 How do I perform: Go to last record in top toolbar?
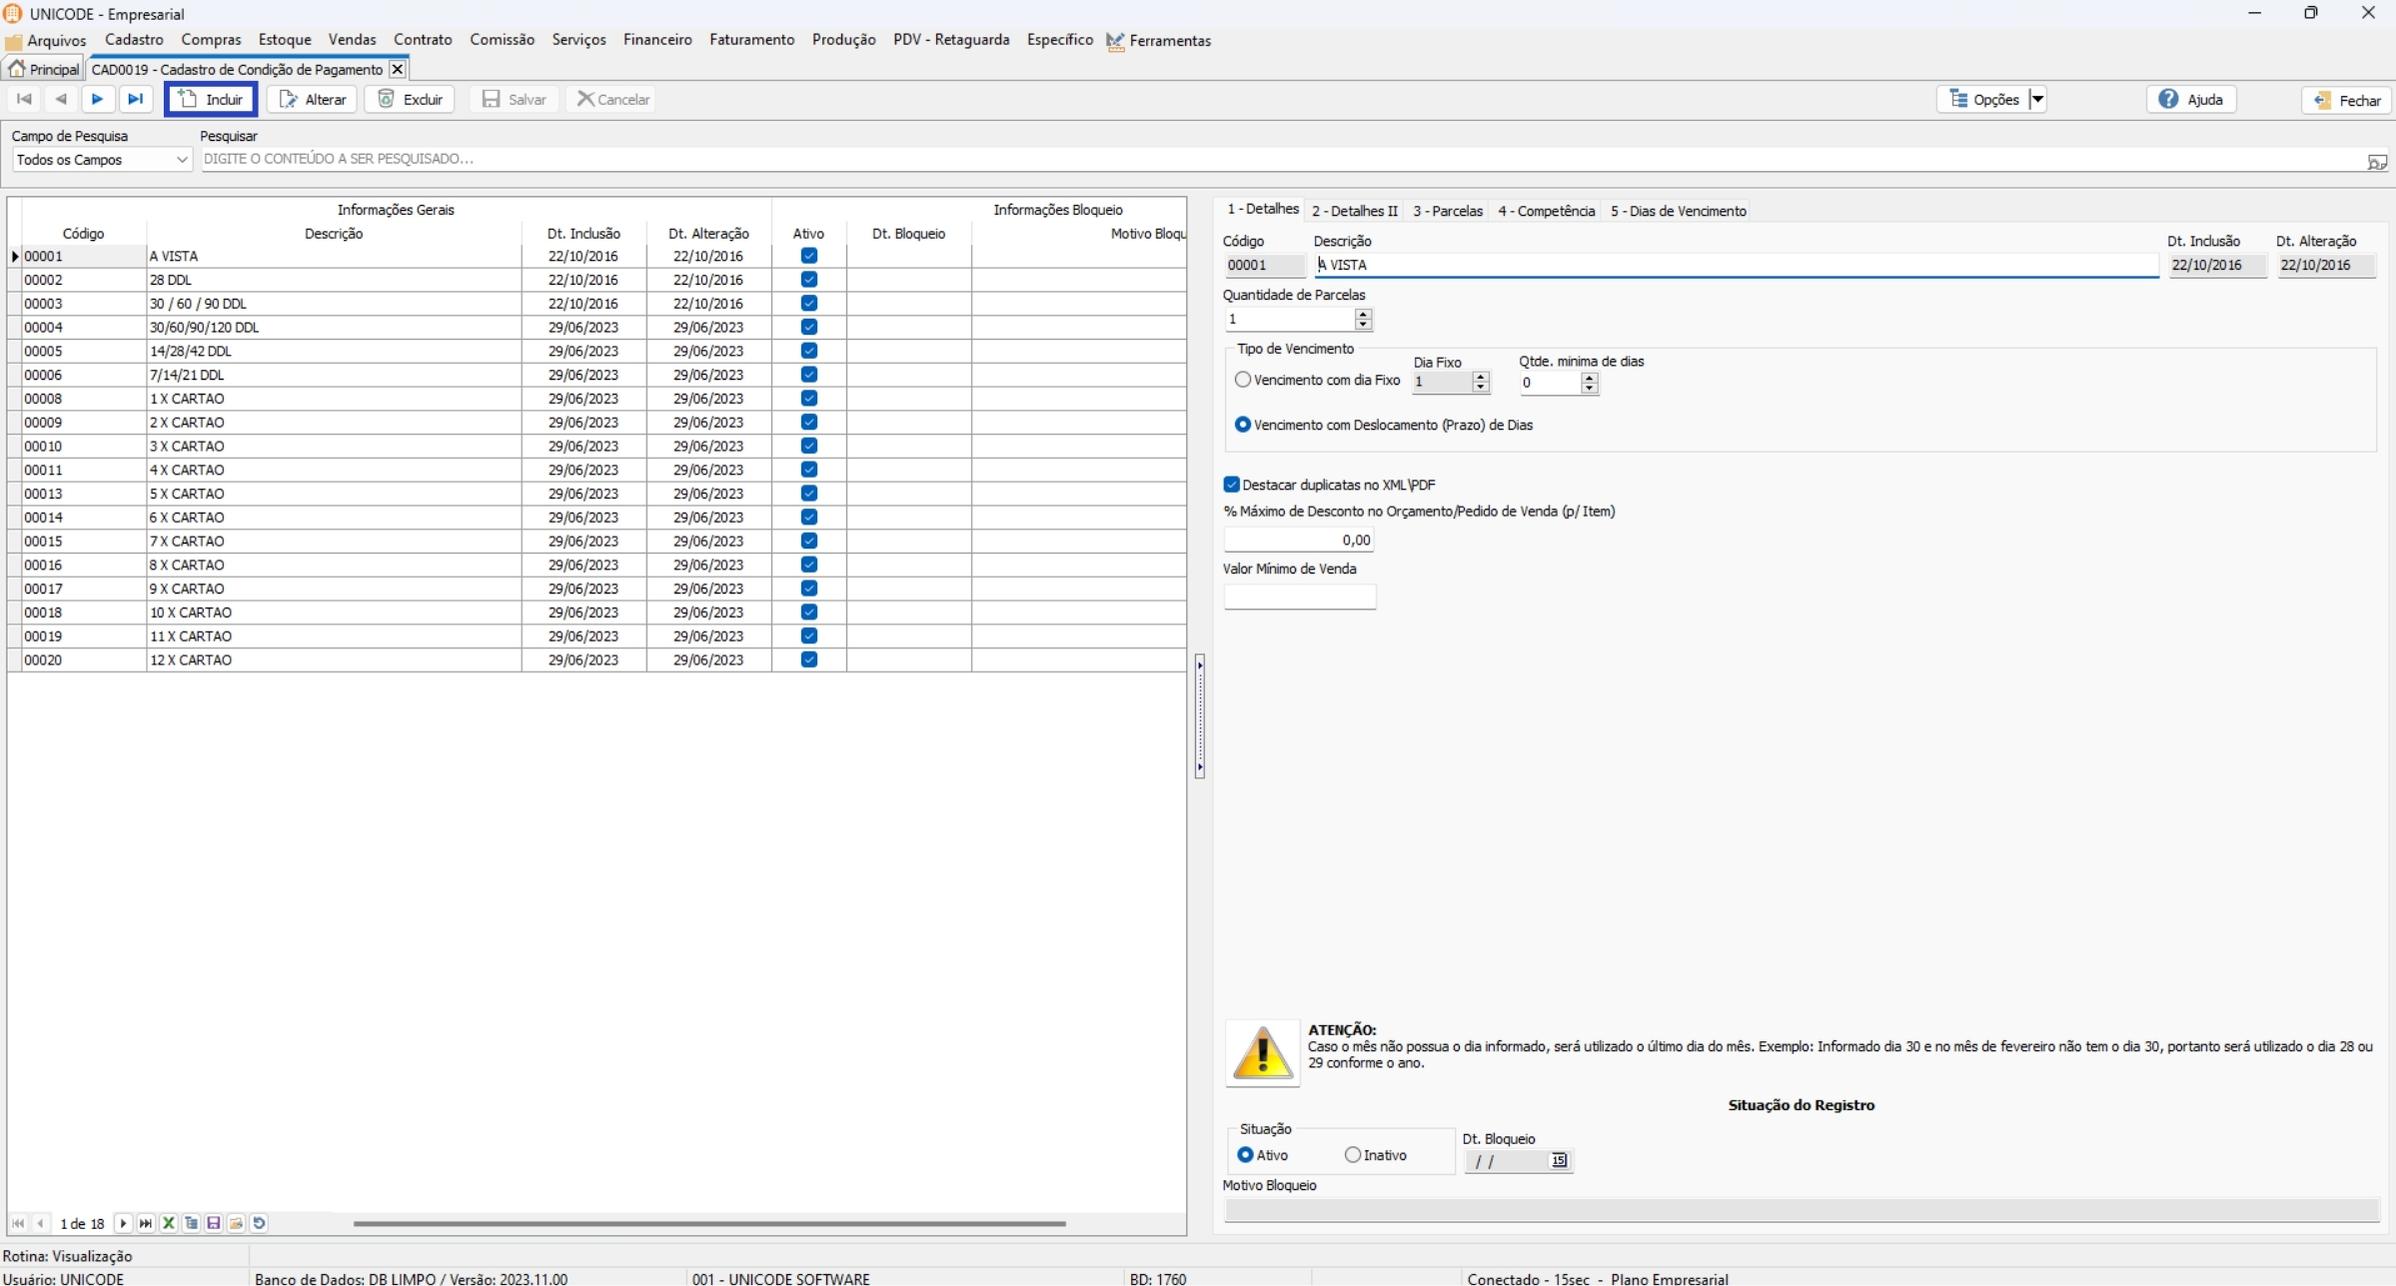tap(136, 99)
